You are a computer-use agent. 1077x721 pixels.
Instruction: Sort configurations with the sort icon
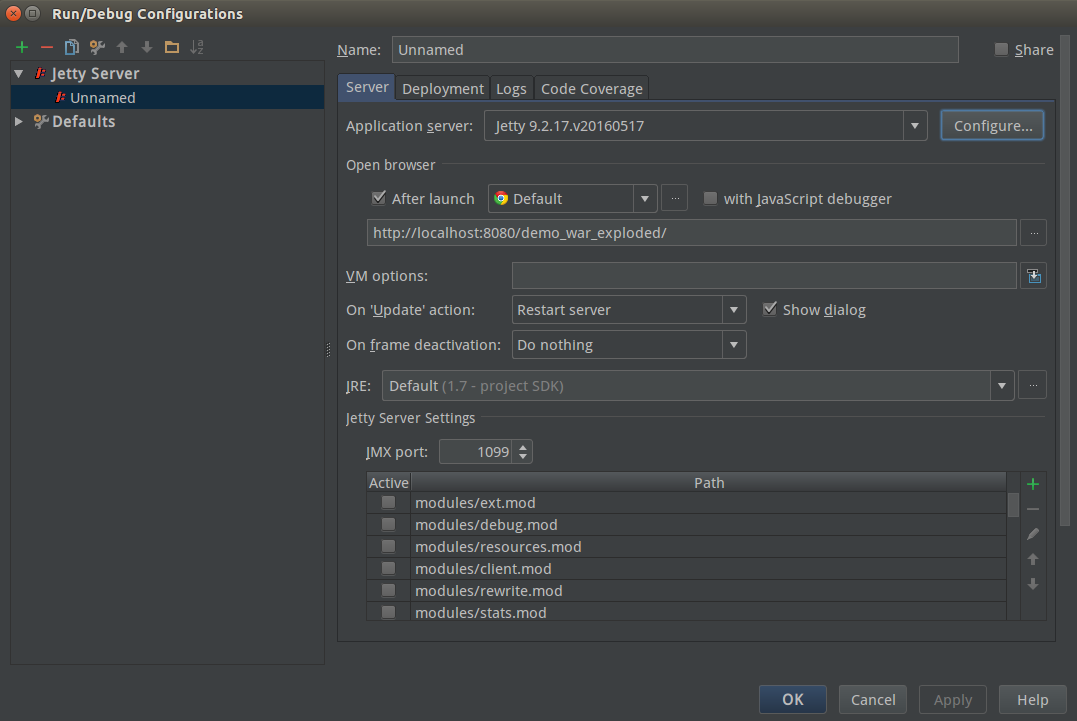click(x=196, y=46)
